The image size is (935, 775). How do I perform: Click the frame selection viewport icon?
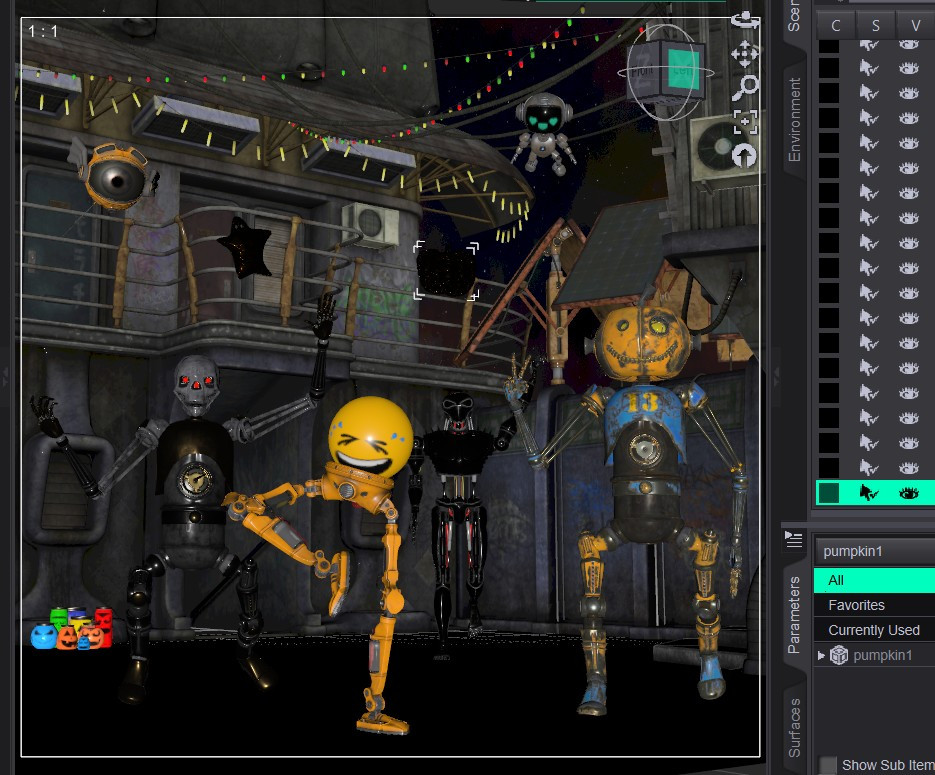click(745, 123)
